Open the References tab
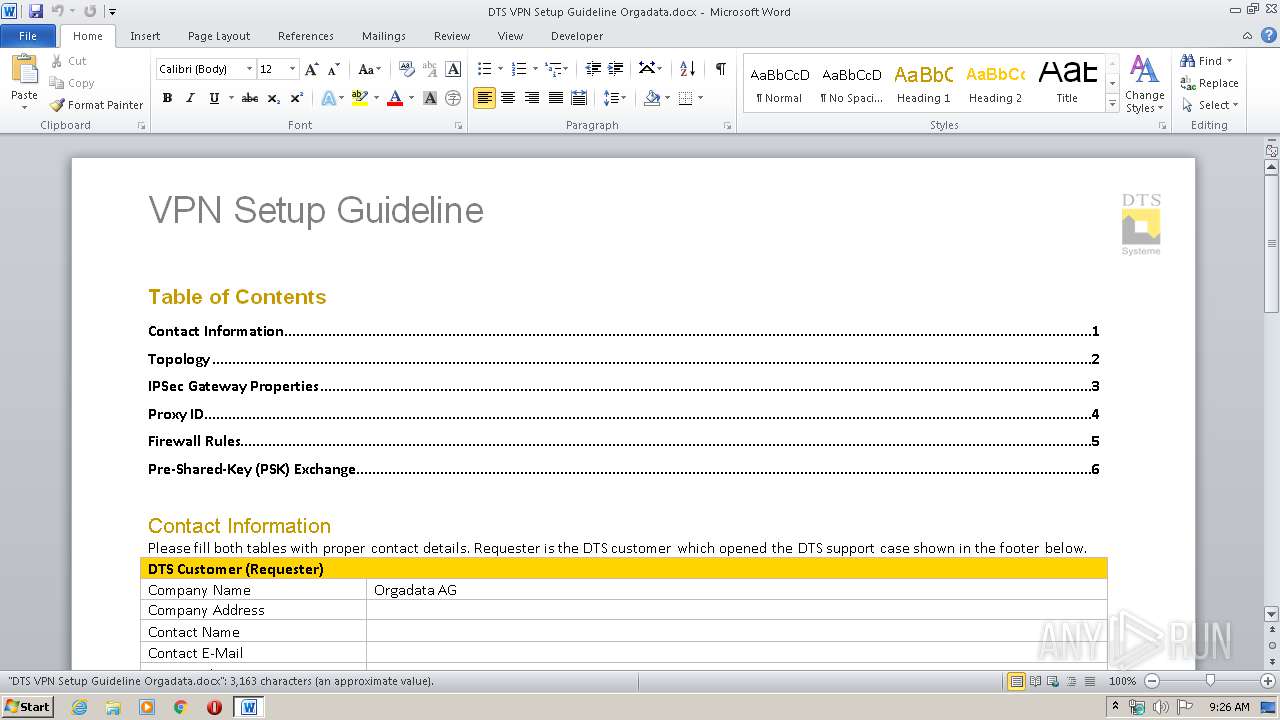Screen dimensions: 1280x720 (x=306, y=36)
